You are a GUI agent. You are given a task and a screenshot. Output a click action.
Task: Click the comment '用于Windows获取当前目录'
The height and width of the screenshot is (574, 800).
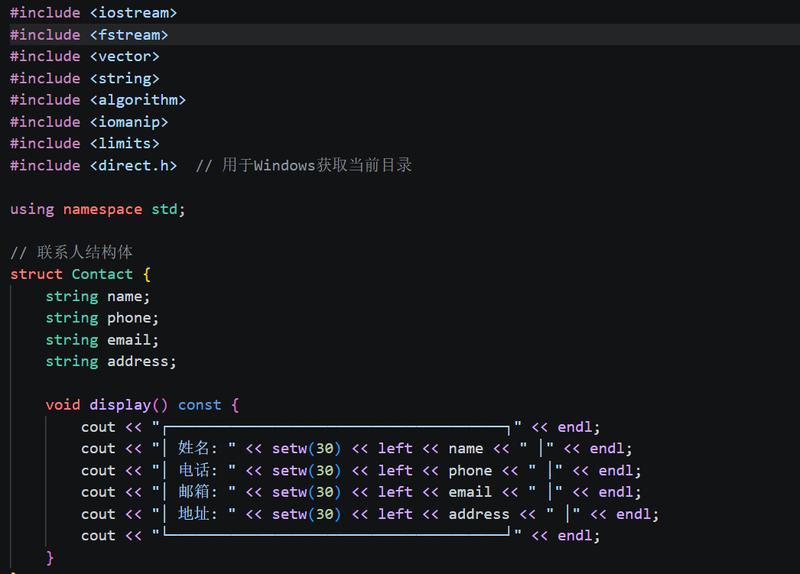coord(317,165)
